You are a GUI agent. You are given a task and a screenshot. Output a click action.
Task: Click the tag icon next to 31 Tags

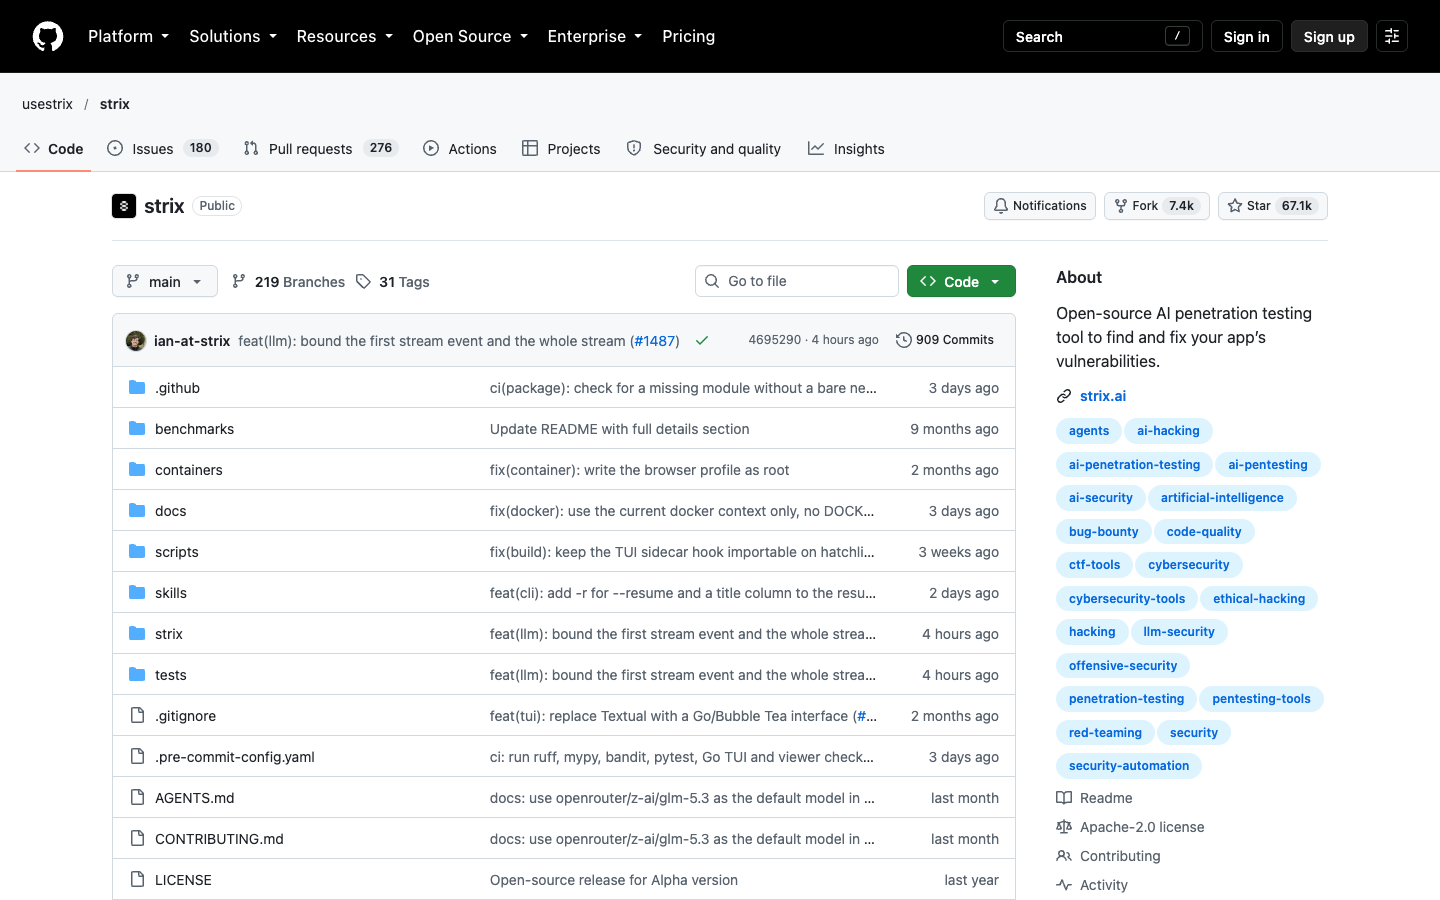tap(363, 282)
